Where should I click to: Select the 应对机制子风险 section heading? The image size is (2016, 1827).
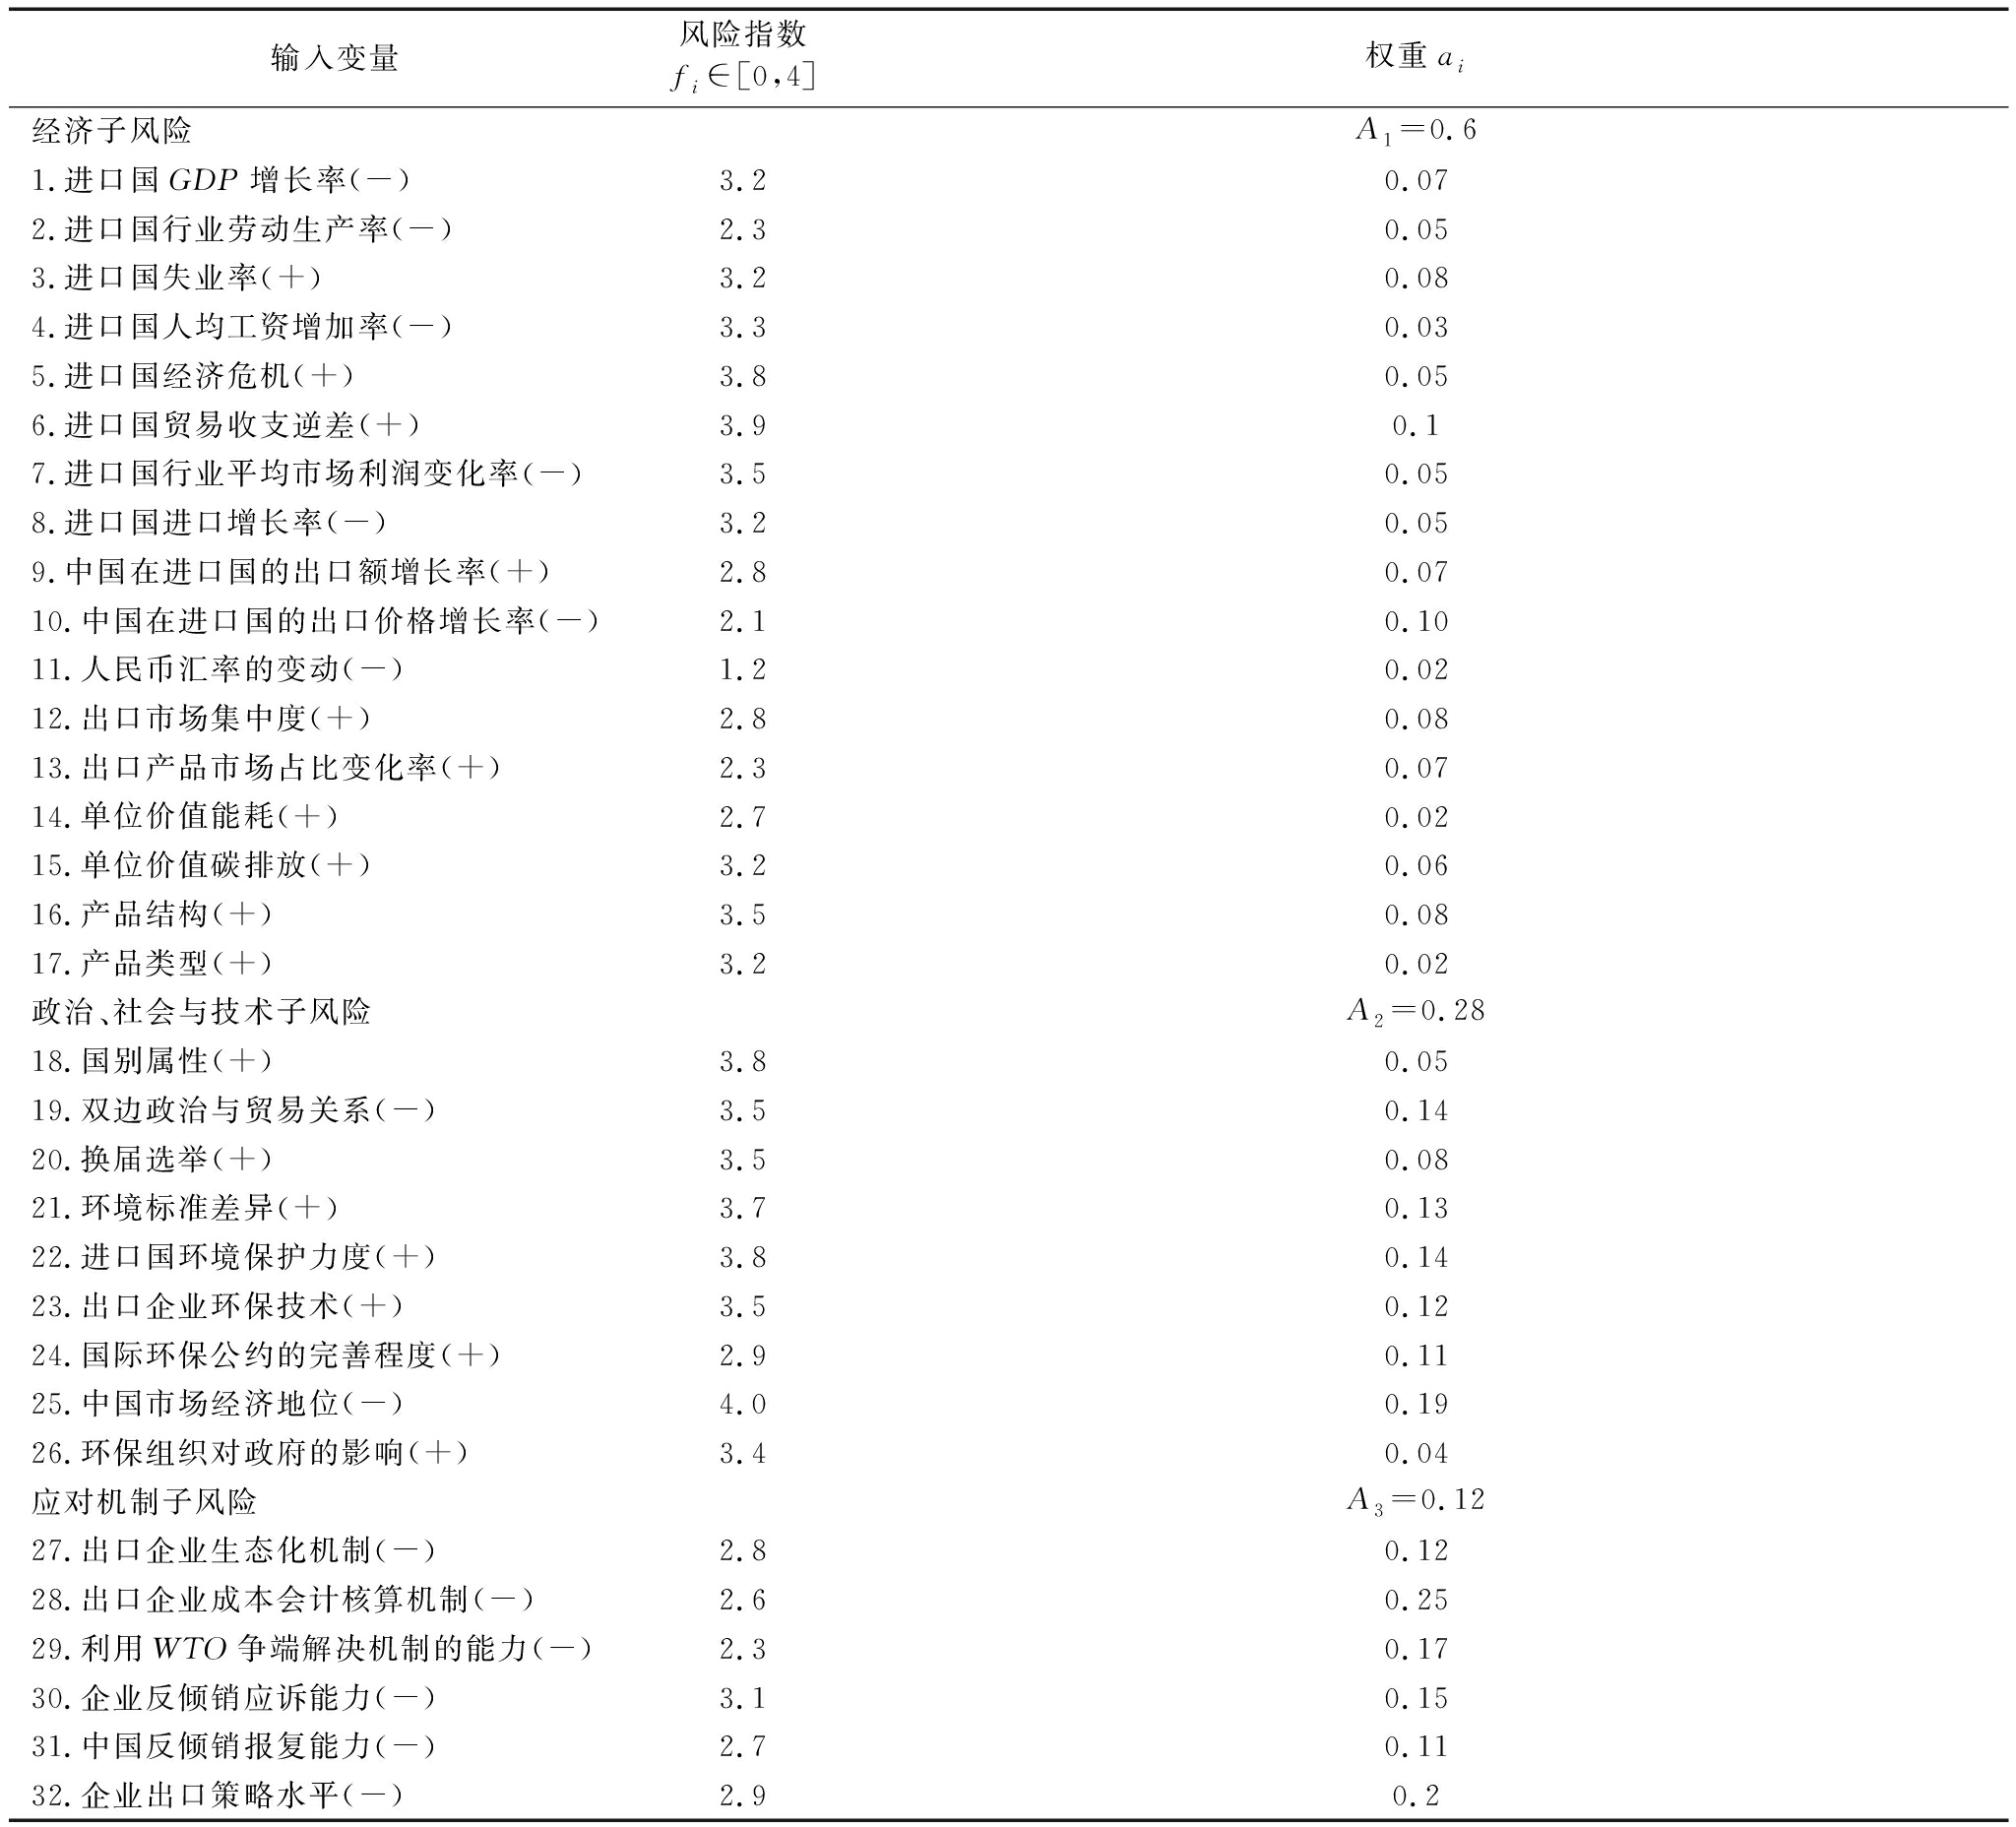click(x=144, y=1501)
